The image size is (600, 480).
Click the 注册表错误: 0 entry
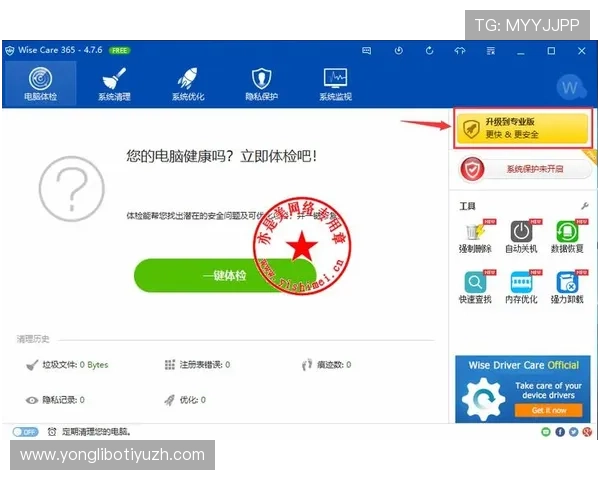point(197,365)
